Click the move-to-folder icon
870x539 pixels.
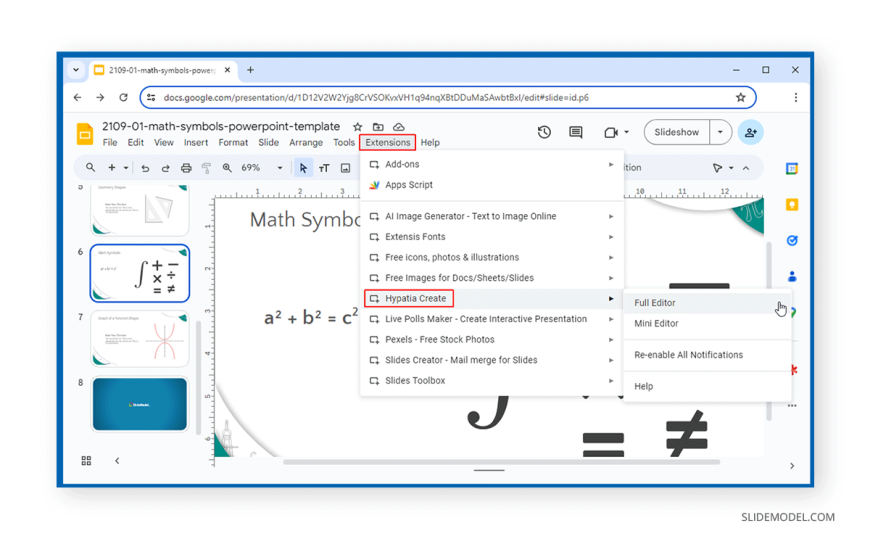point(378,127)
